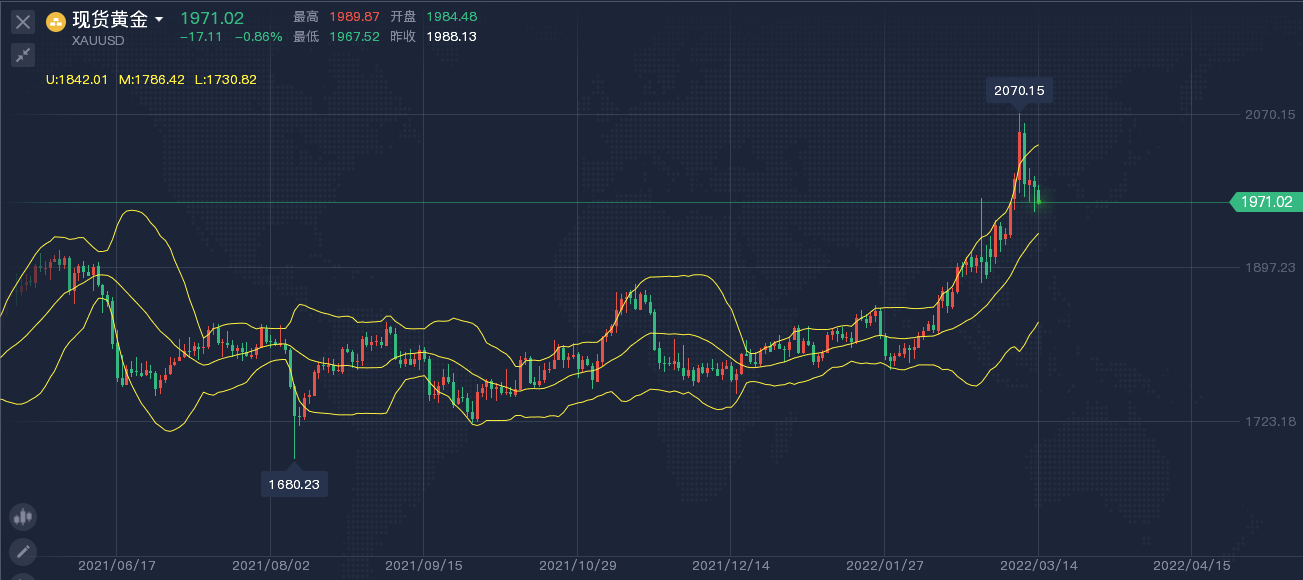Click the gold bar symbol icon

pos(56,22)
